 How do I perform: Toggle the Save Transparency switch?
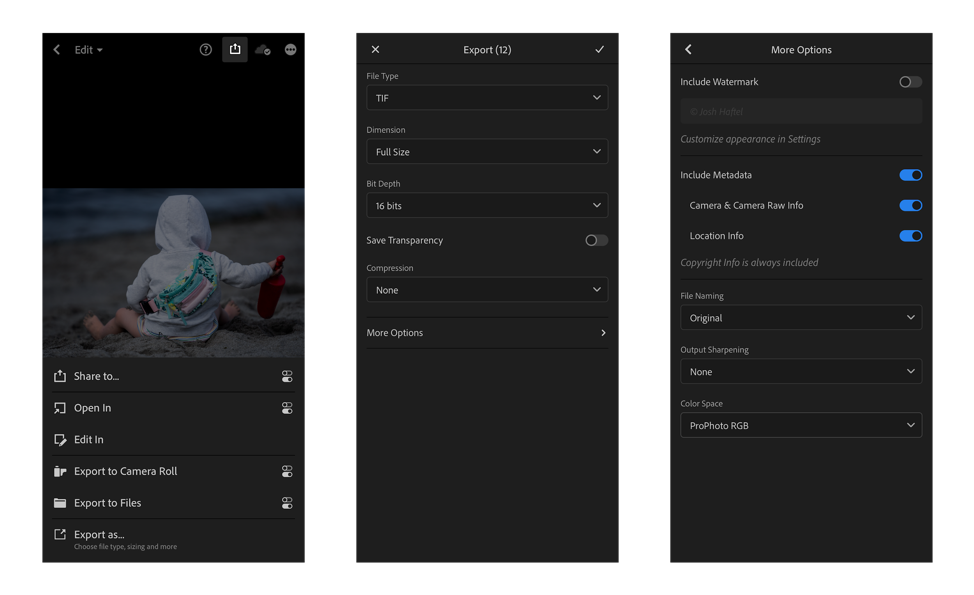[x=596, y=240]
